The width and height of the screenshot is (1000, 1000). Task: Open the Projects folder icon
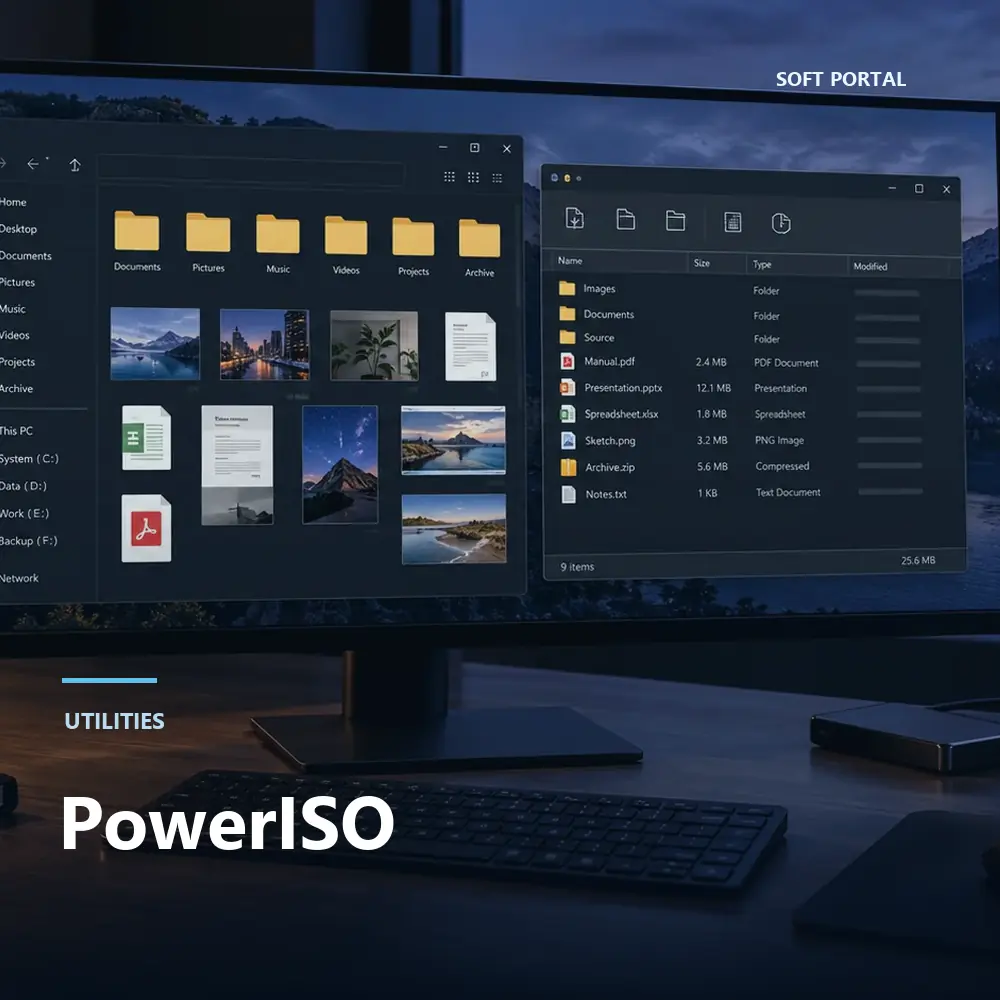click(413, 237)
